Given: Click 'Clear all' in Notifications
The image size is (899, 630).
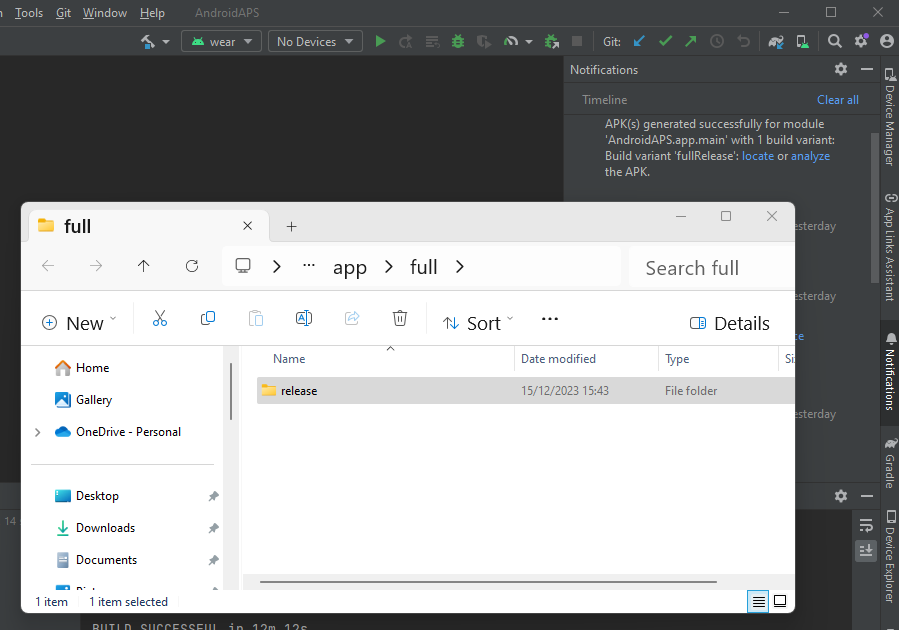Looking at the screenshot, I should (x=838, y=100).
